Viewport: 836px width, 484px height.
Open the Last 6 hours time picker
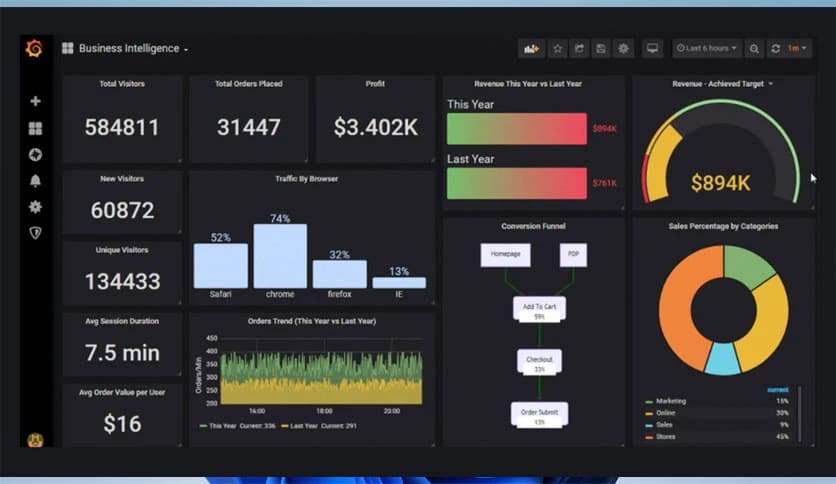707,48
